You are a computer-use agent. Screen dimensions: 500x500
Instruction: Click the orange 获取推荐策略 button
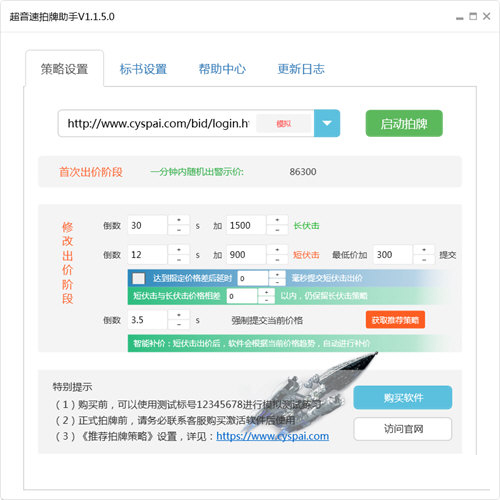pos(395,320)
